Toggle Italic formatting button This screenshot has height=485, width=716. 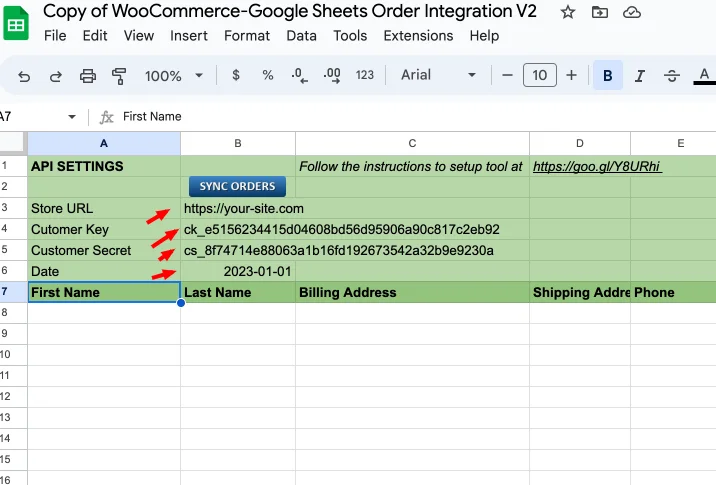point(640,75)
